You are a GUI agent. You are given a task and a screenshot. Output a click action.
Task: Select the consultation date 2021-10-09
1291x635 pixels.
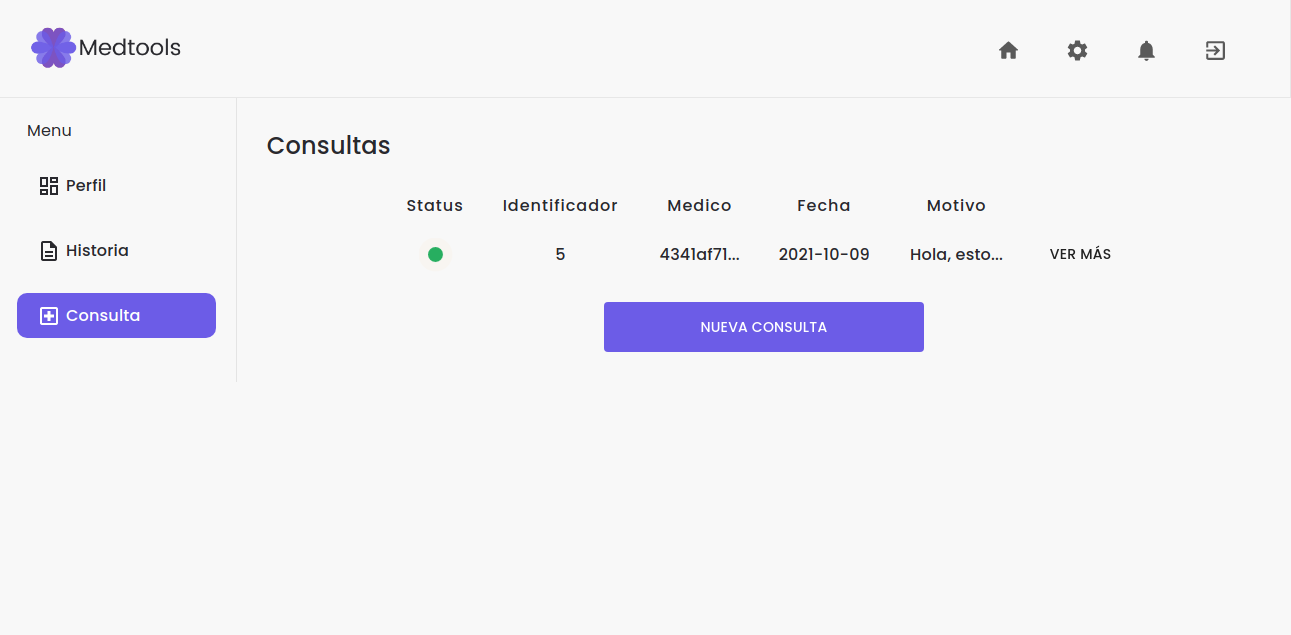(x=823, y=254)
